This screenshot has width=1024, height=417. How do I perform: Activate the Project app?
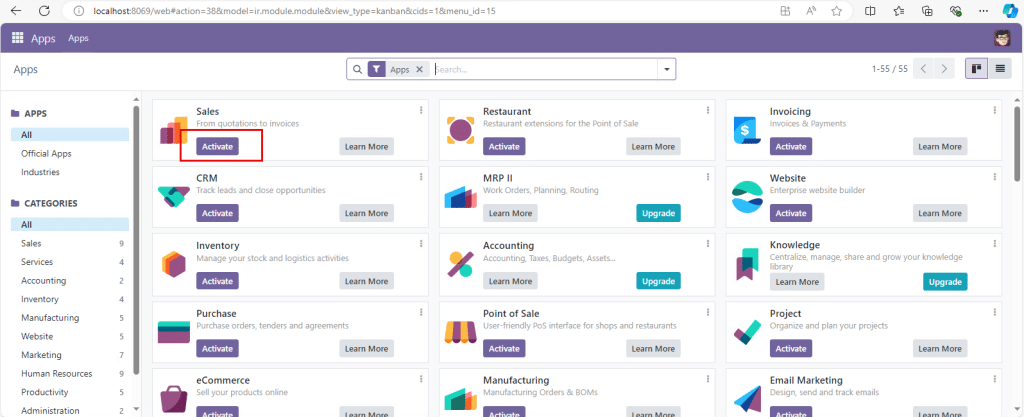pos(791,348)
